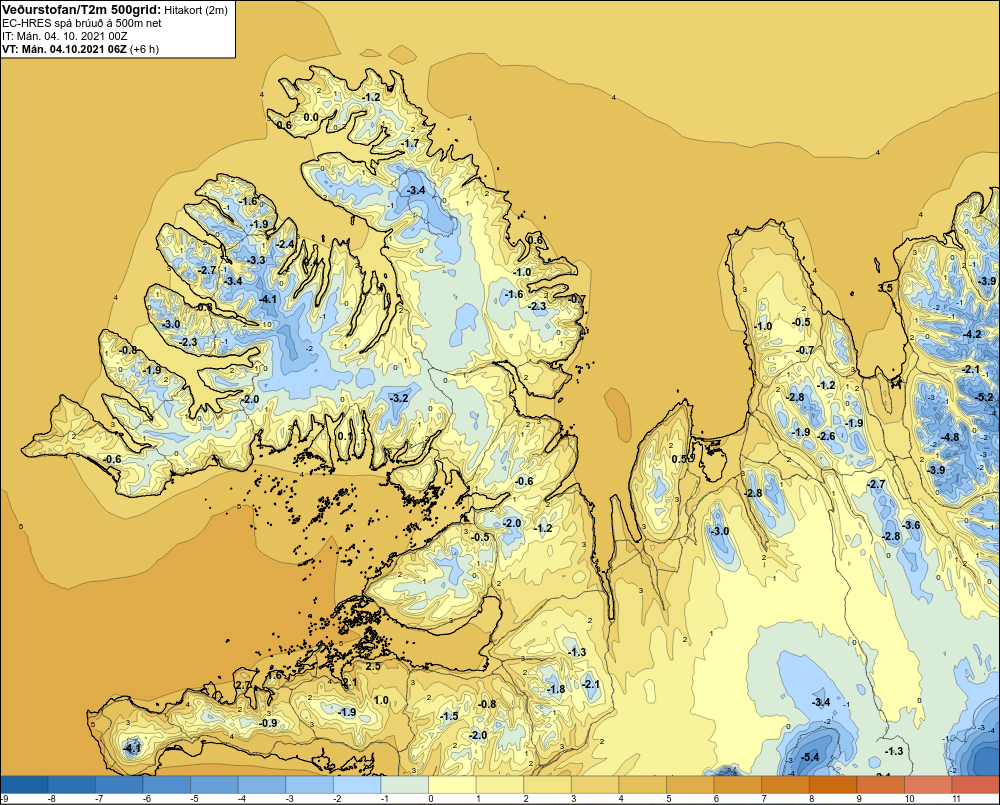
Task: Click the -5.2 temperature value
Action: point(985,397)
